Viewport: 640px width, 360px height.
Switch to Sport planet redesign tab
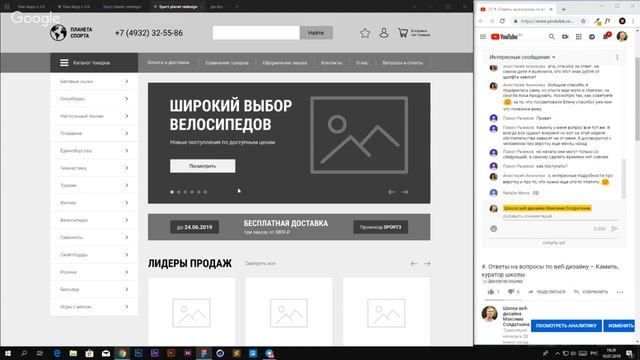coord(178,7)
